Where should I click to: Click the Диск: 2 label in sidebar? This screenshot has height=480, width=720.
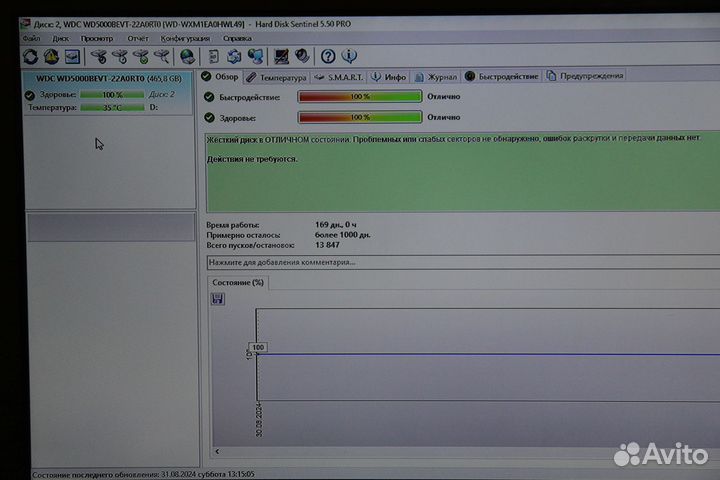point(162,95)
